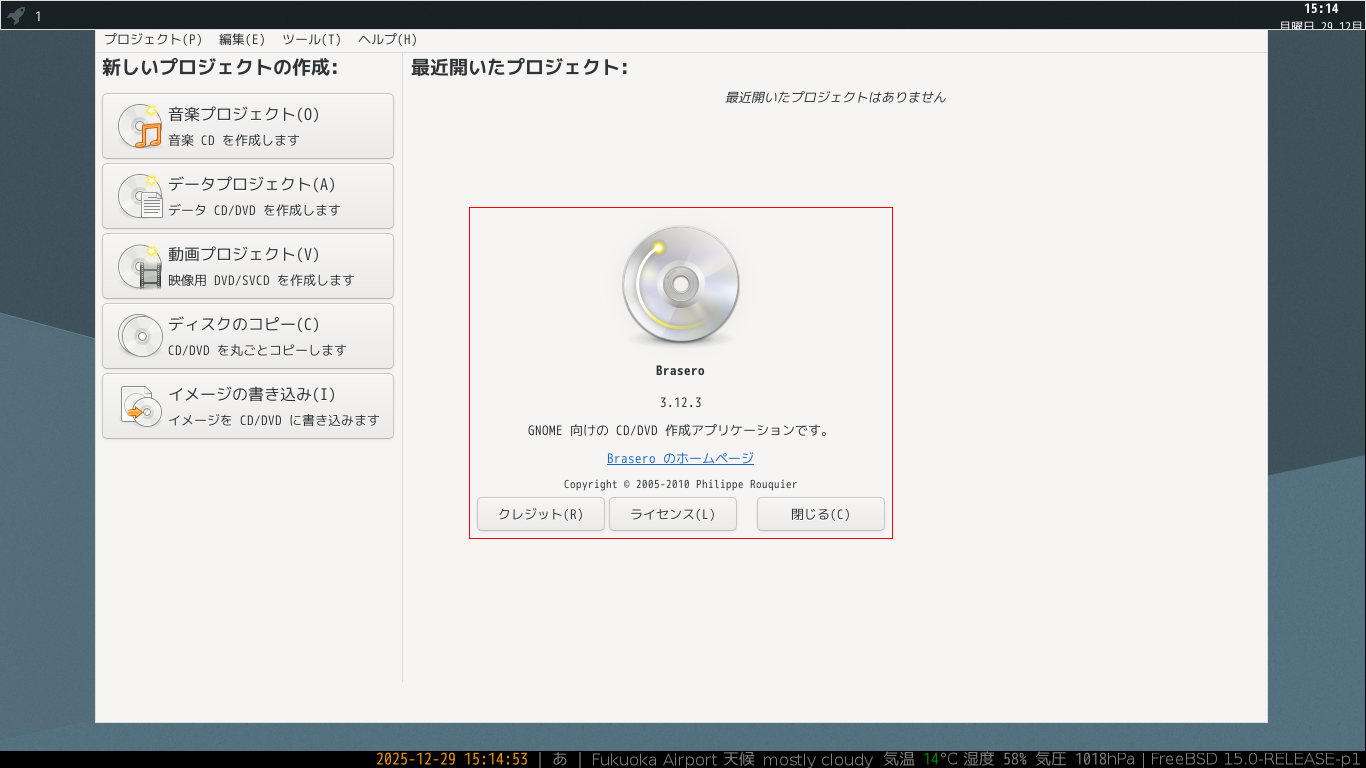Click the 湿度 58% humidity reading

[995, 759]
